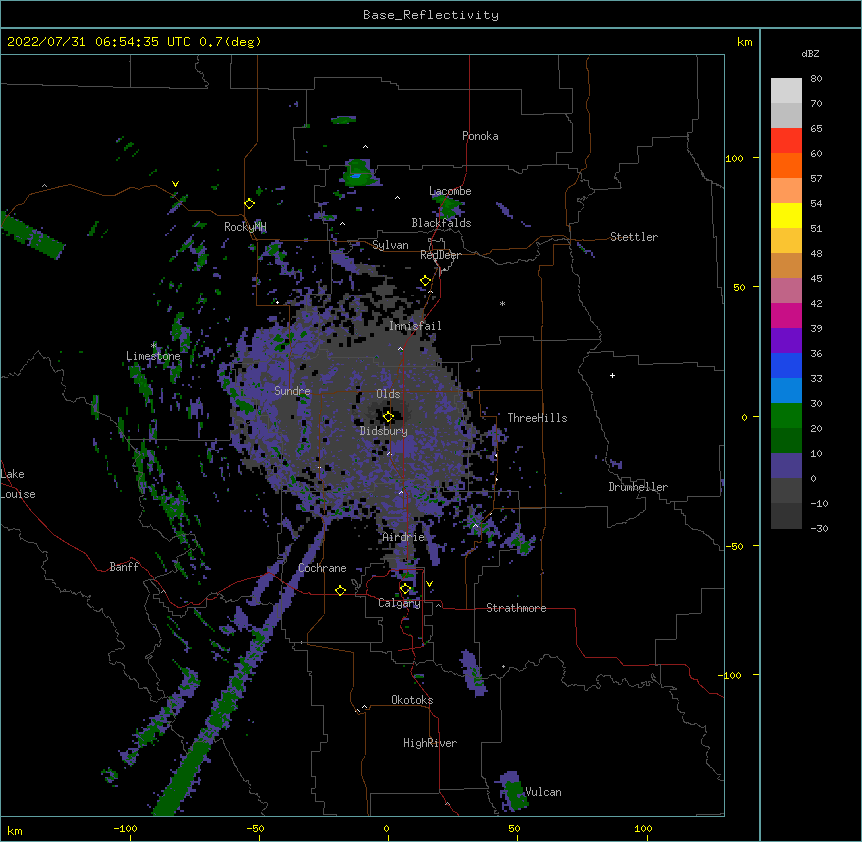Click the RedDeer city label
This screenshot has height=842, width=862.
click(x=440, y=255)
